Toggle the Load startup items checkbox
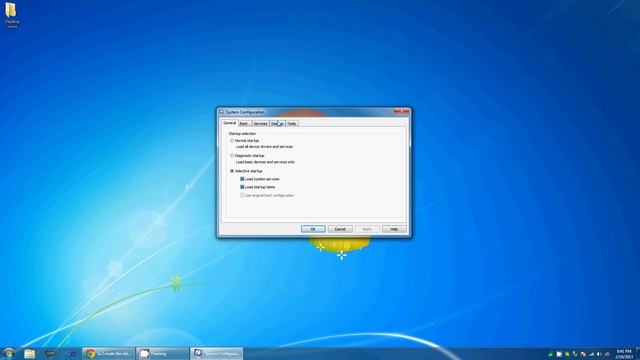The width and height of the screenshot is (640, 360). (242, 187)
